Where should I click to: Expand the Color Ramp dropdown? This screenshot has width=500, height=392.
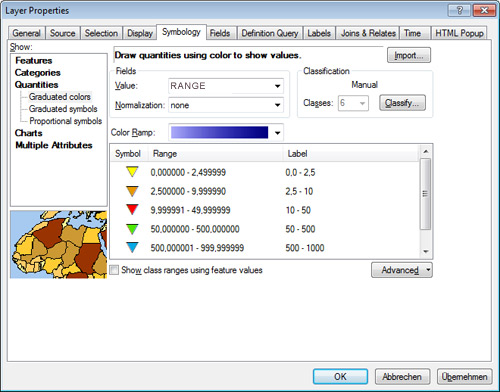coord(277,133)
